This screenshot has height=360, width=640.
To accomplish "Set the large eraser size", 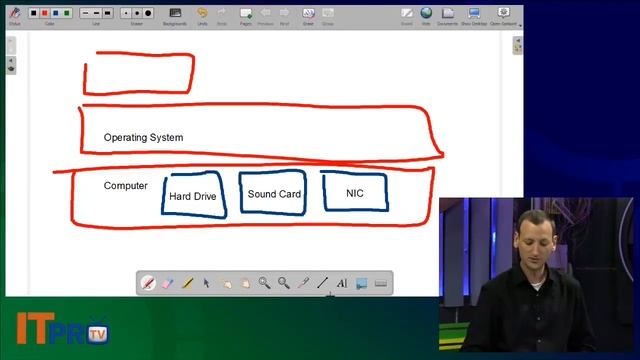I will click(x=148, y=13).
